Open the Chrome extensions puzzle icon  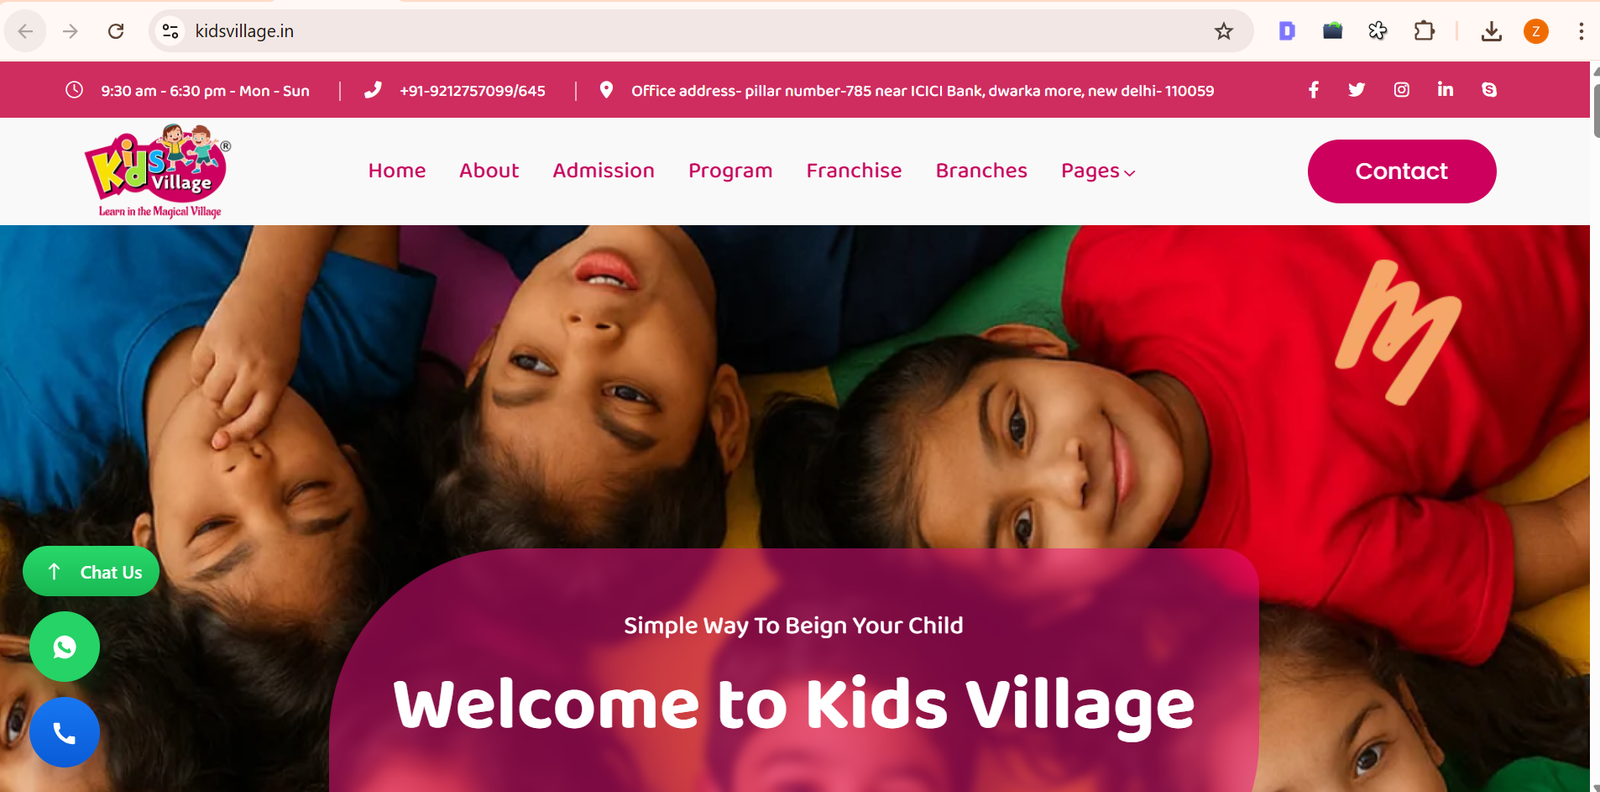click(1424, 31)
